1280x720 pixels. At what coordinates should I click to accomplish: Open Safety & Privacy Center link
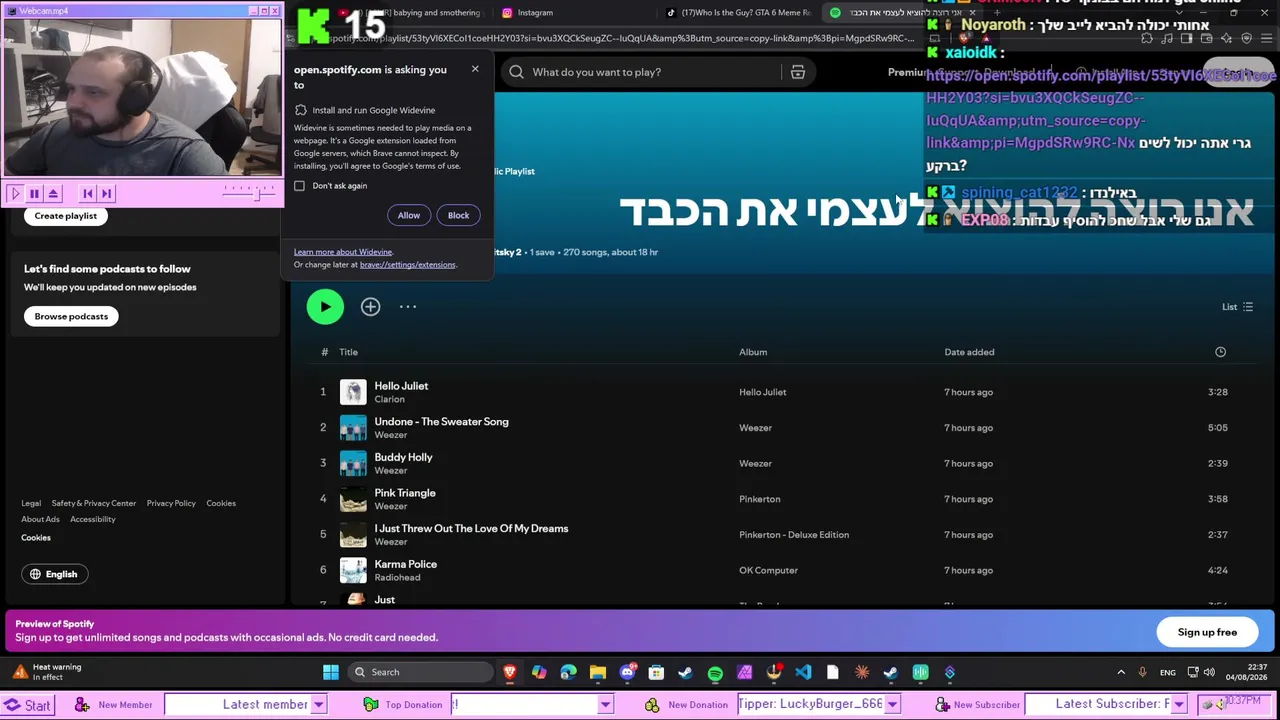coord(94,503)
